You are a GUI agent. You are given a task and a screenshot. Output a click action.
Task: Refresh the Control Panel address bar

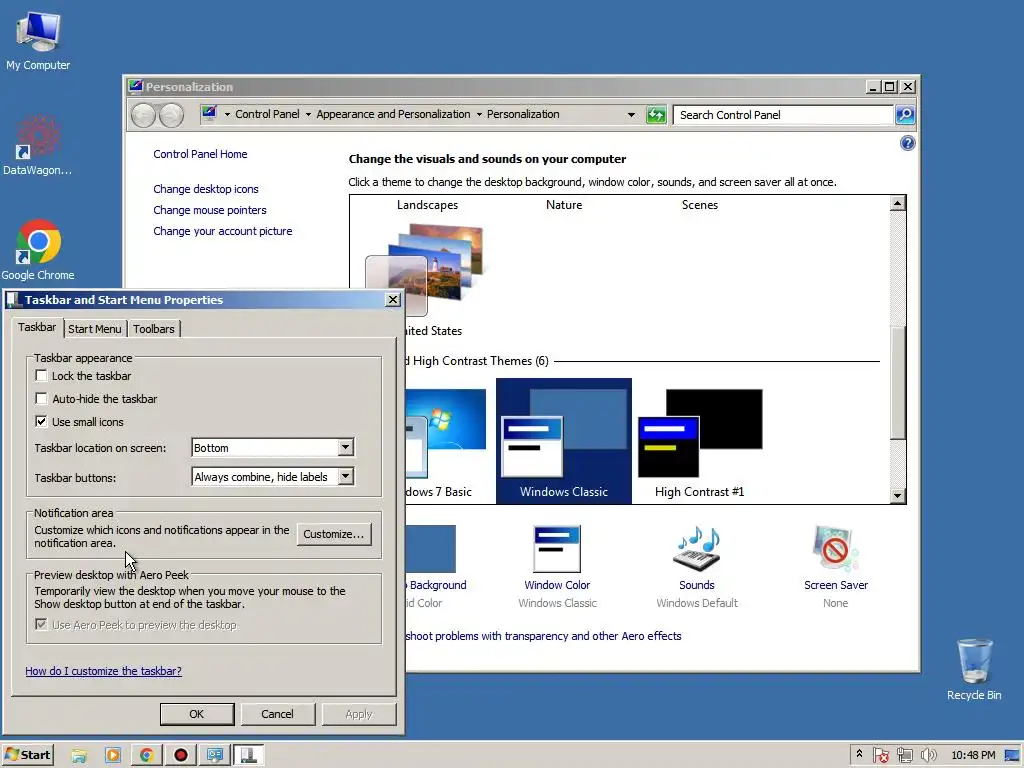656,115
